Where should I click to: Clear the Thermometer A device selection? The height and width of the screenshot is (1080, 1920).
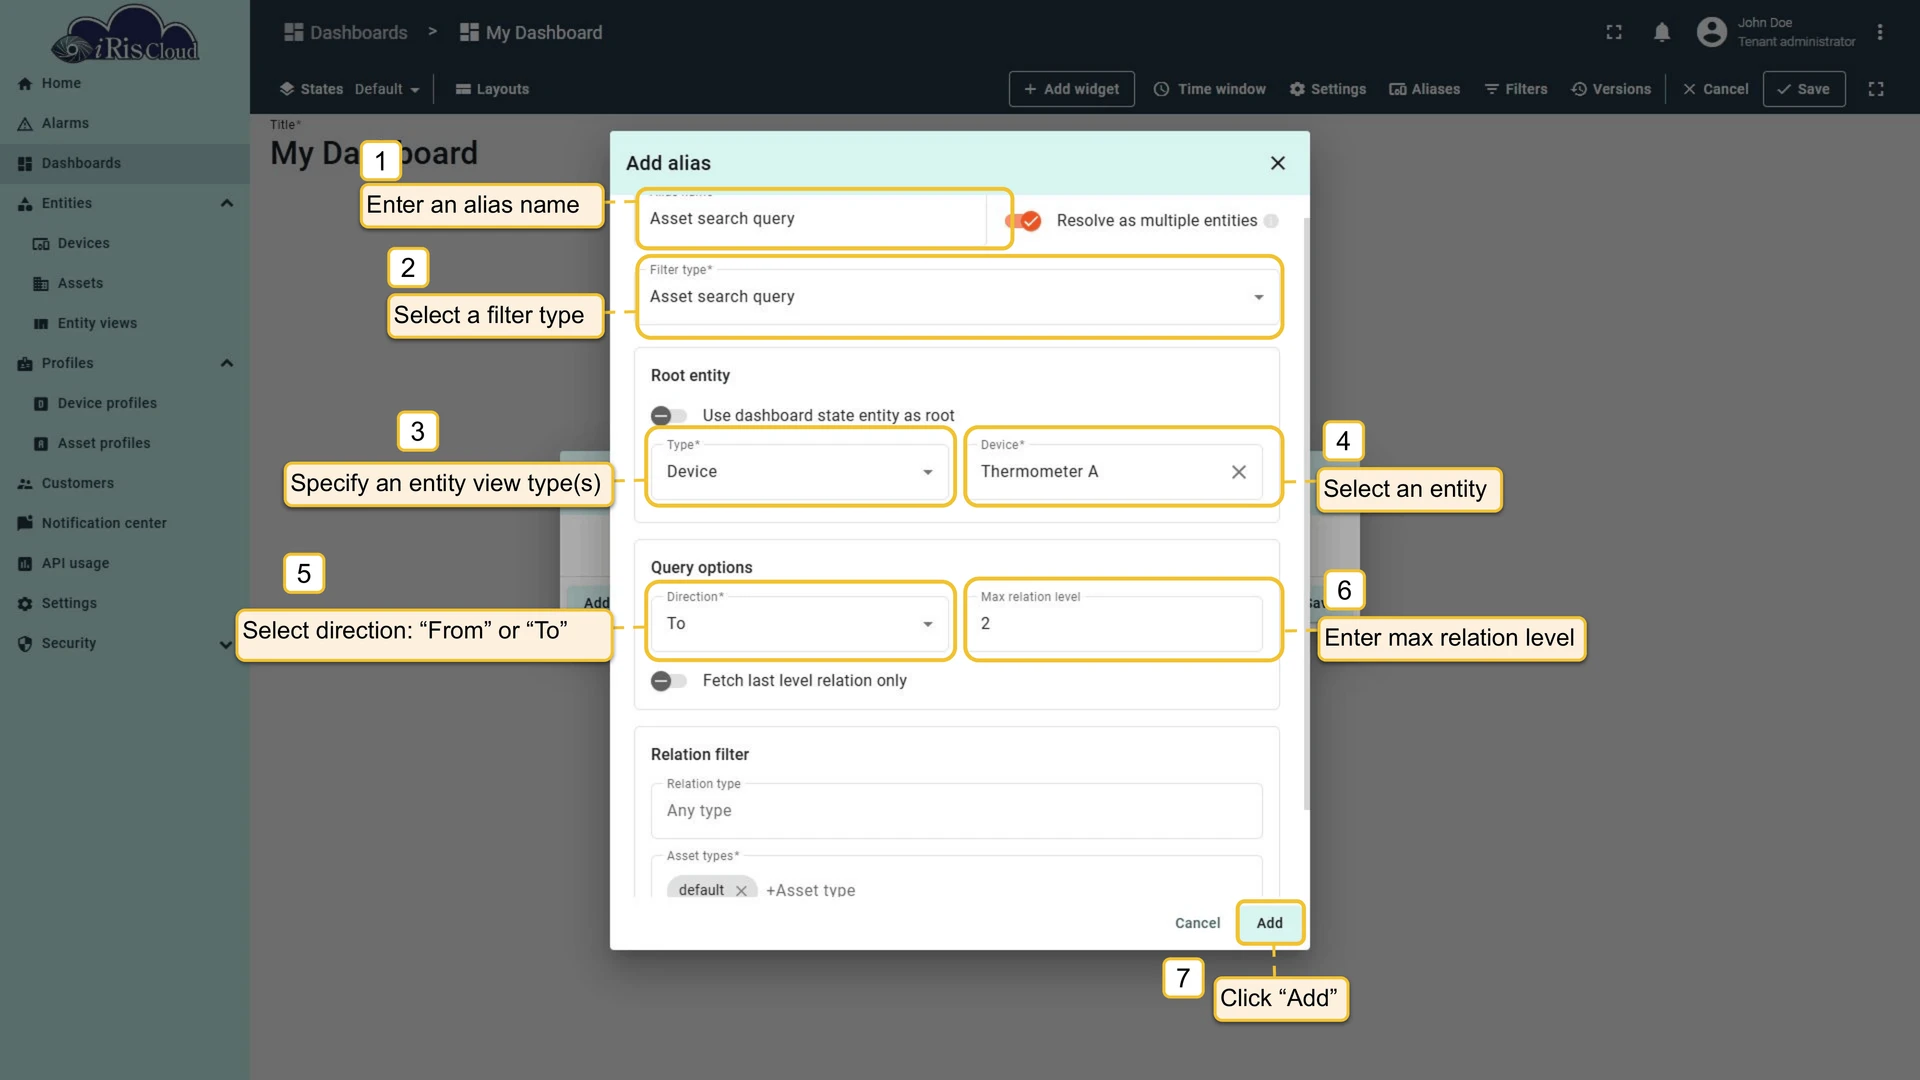[x=1238, y=472]
